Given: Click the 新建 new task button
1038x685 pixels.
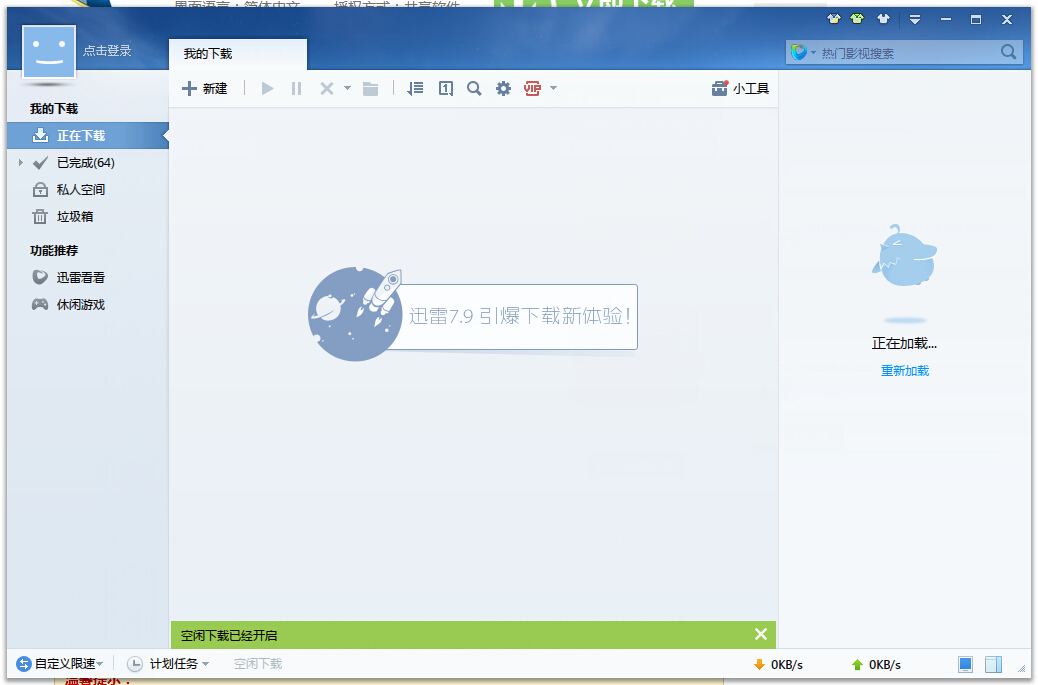Looking at the screenshot, I should (x=205, y=89).
